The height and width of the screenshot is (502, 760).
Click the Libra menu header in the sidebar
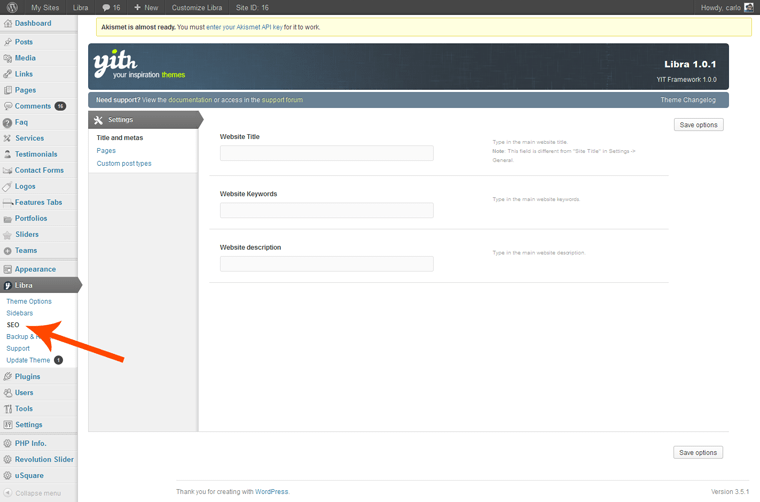39,285
